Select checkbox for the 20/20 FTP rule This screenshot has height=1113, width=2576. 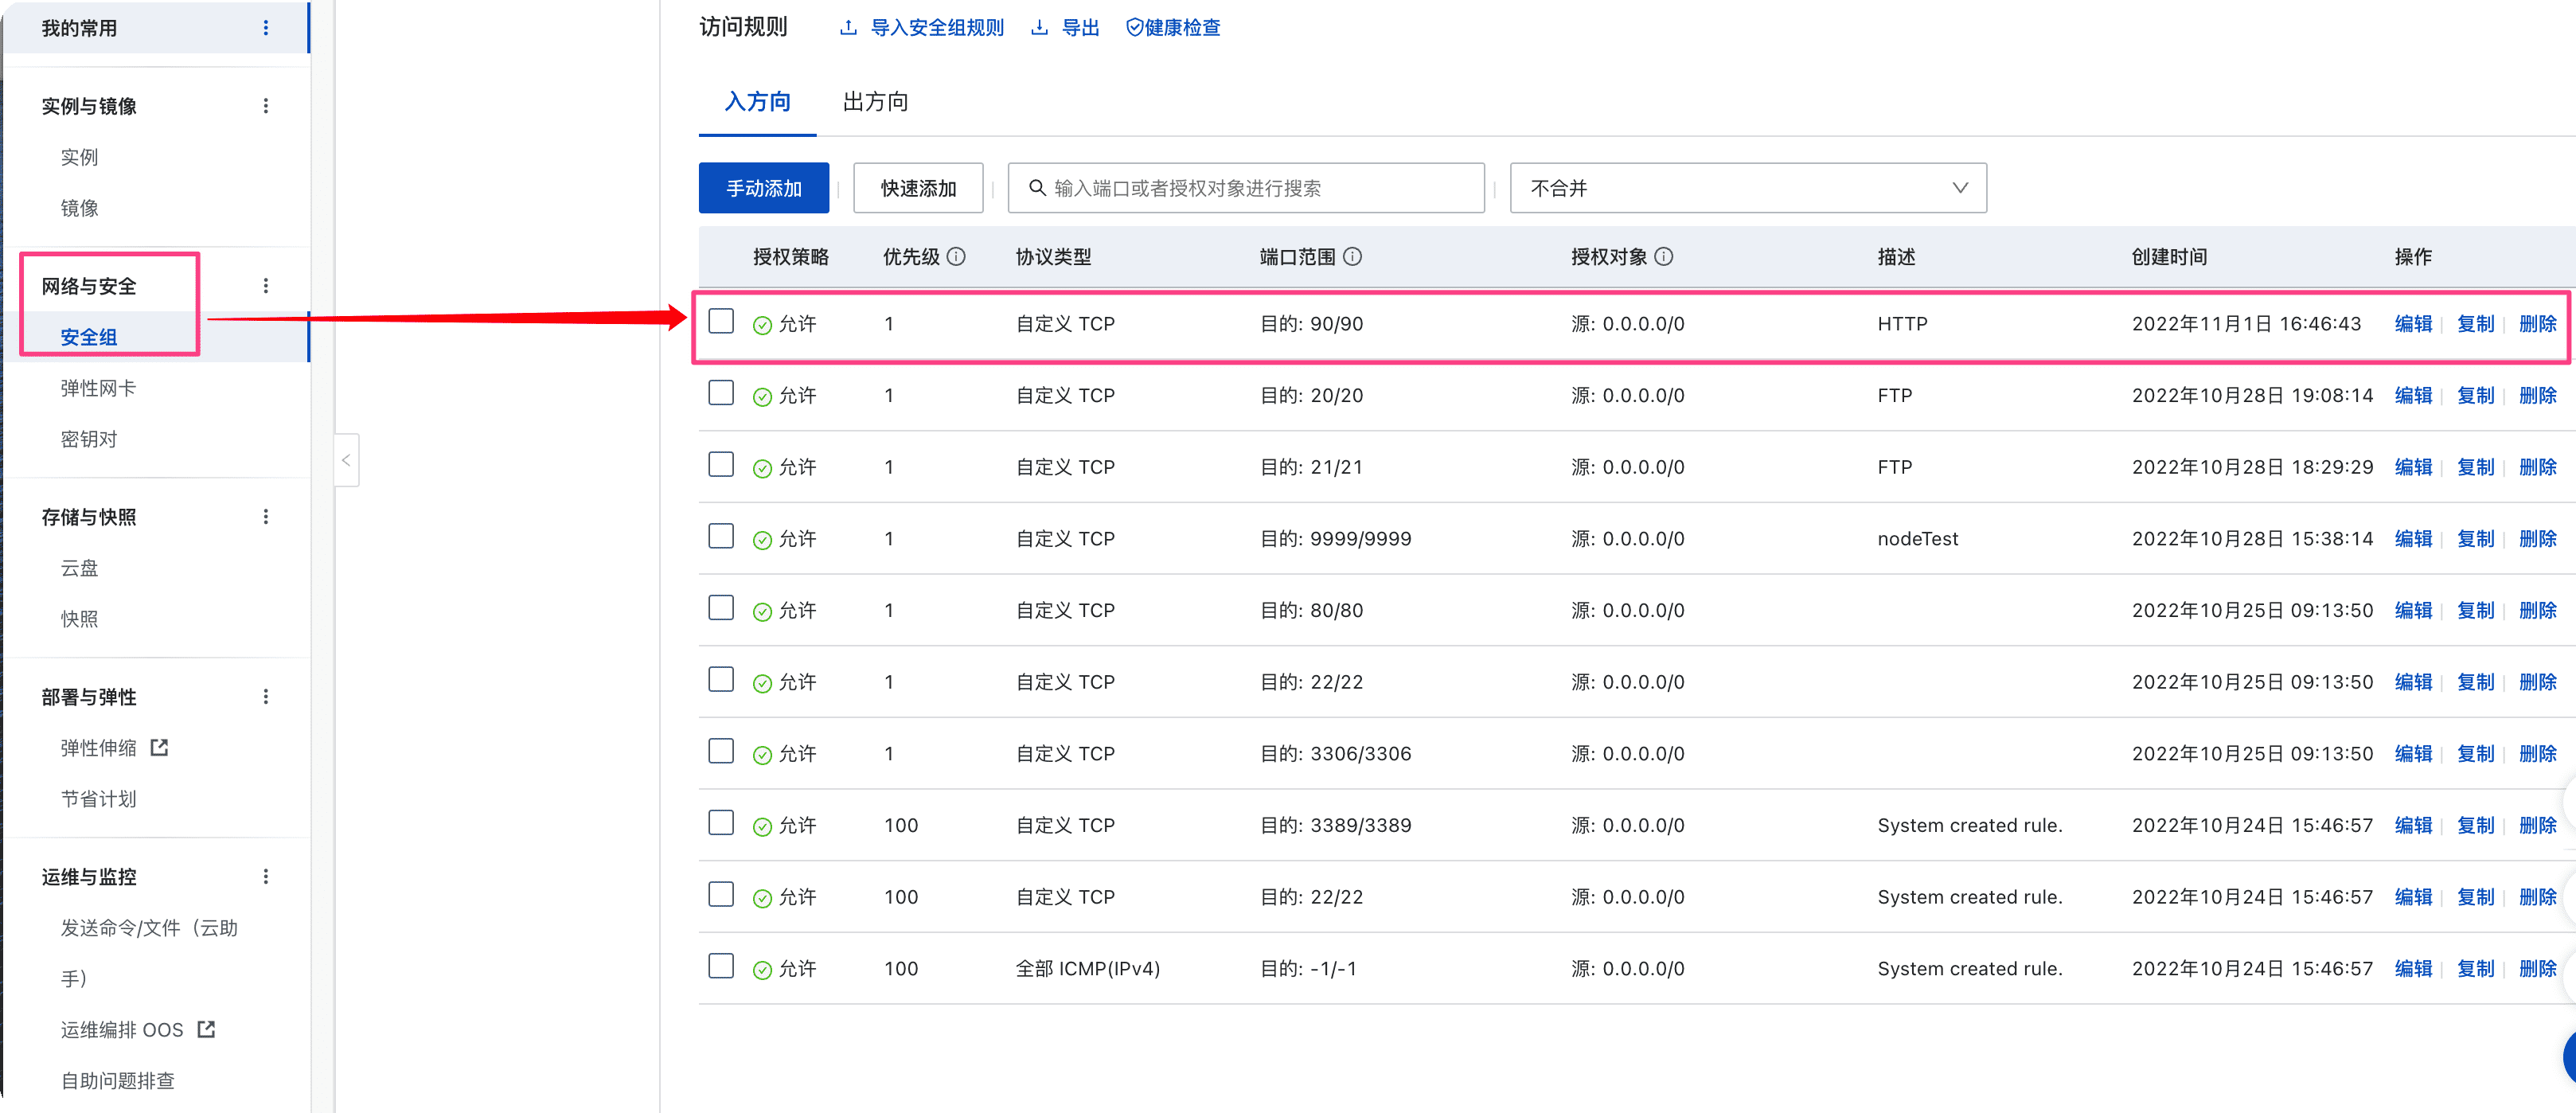pyautogui.click(x=721, y=393)
